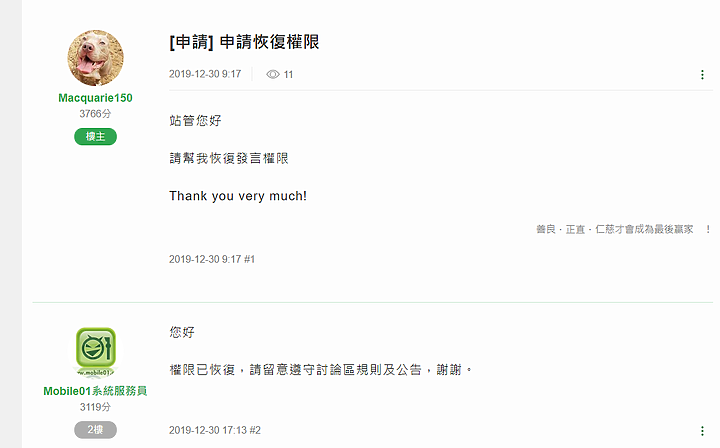
Task: Click the #1 post timestamp link
Action: (212, 259)
